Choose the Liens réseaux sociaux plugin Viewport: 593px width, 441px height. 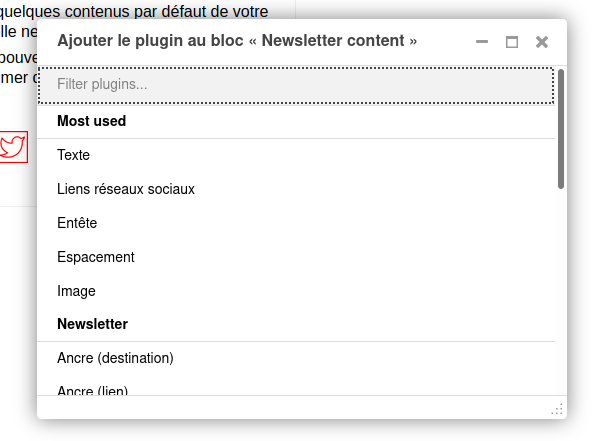tap(296, 189)
